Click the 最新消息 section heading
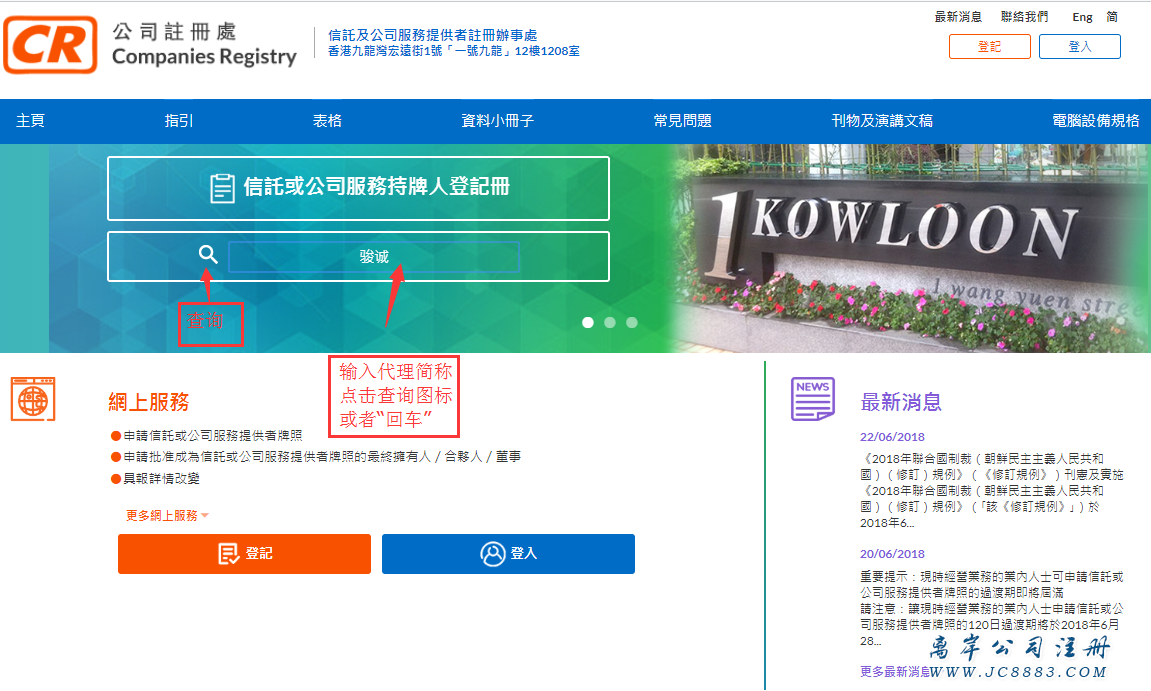This screenshot has height=691, width=1151. pos(900,402)
